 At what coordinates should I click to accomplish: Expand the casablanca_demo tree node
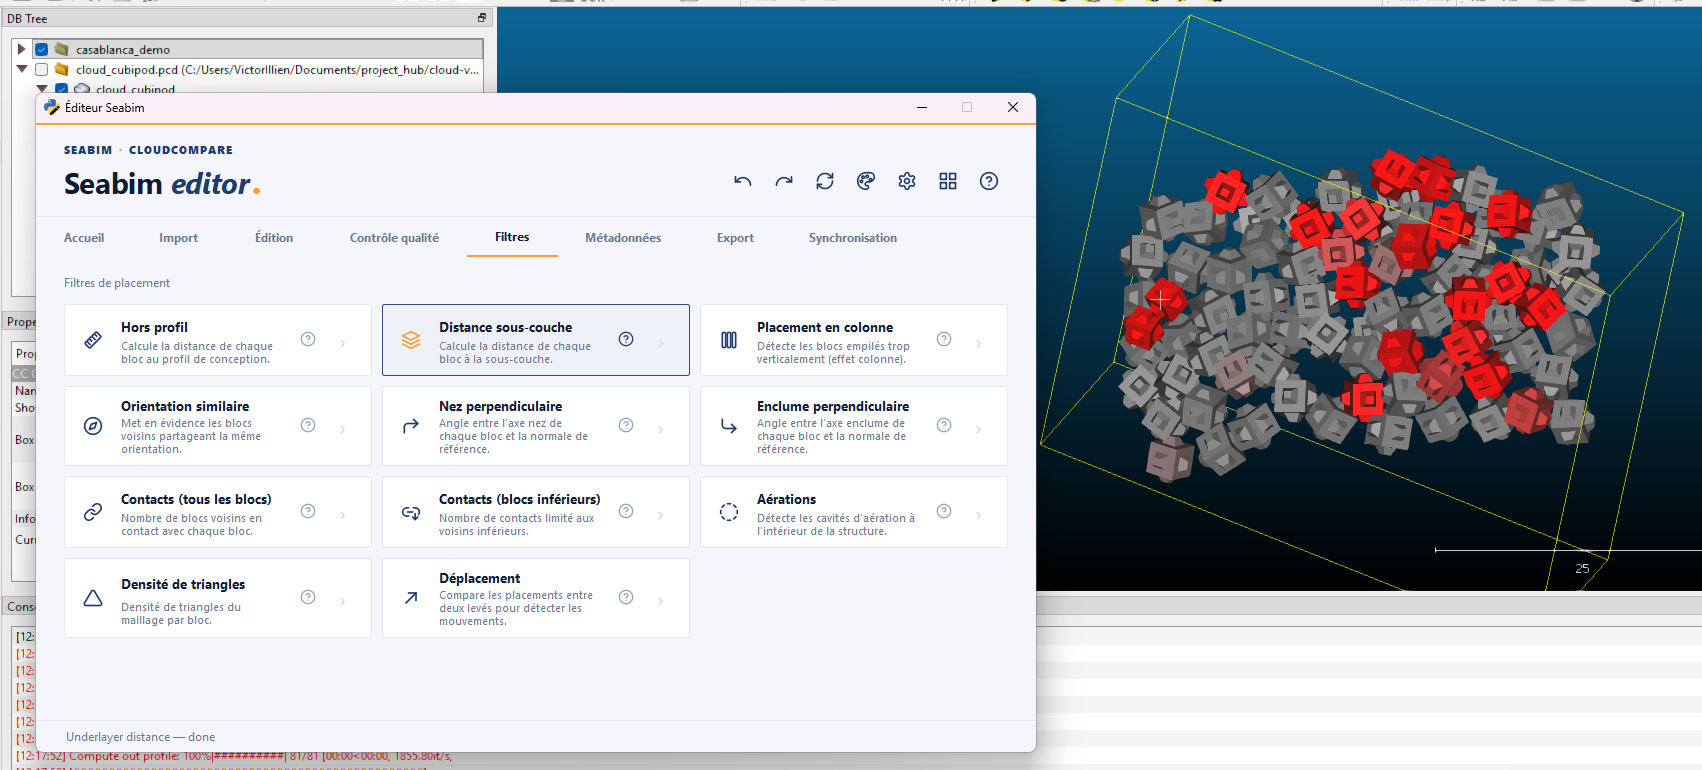point(21,49)
